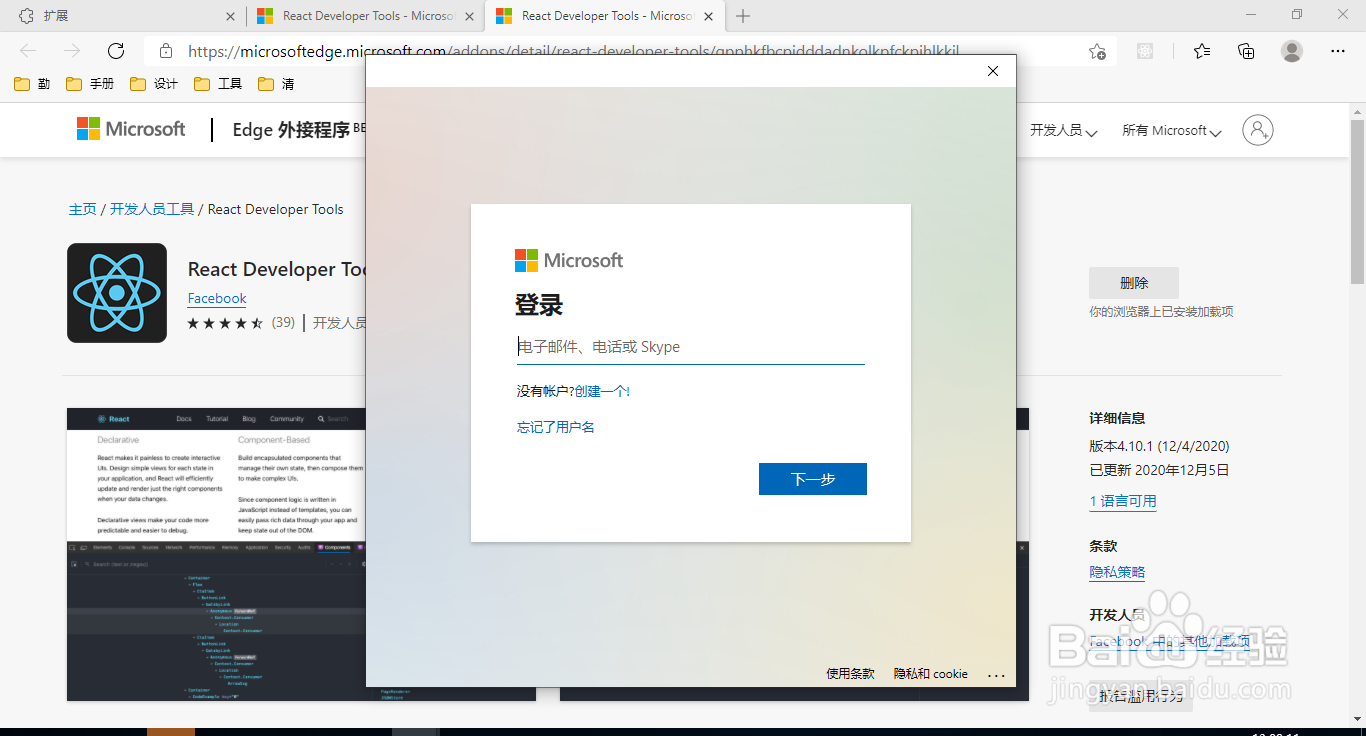Open the 隐私和 cookie link
The width and height of the screenshot is (1366, 736).
(931, 674)
